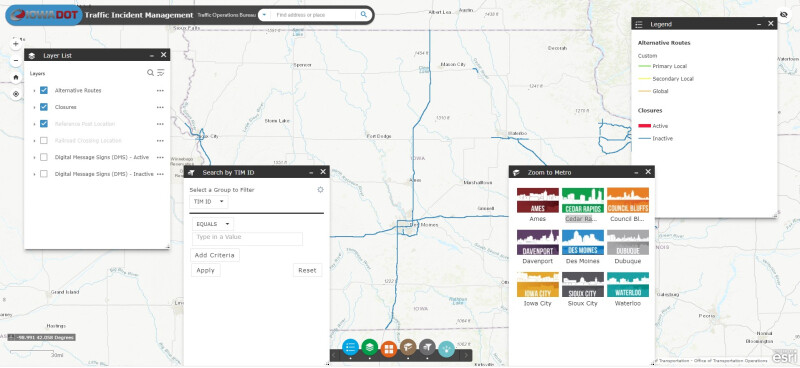Zoom in on the map
800x368 pixels.
click(16, 44)
